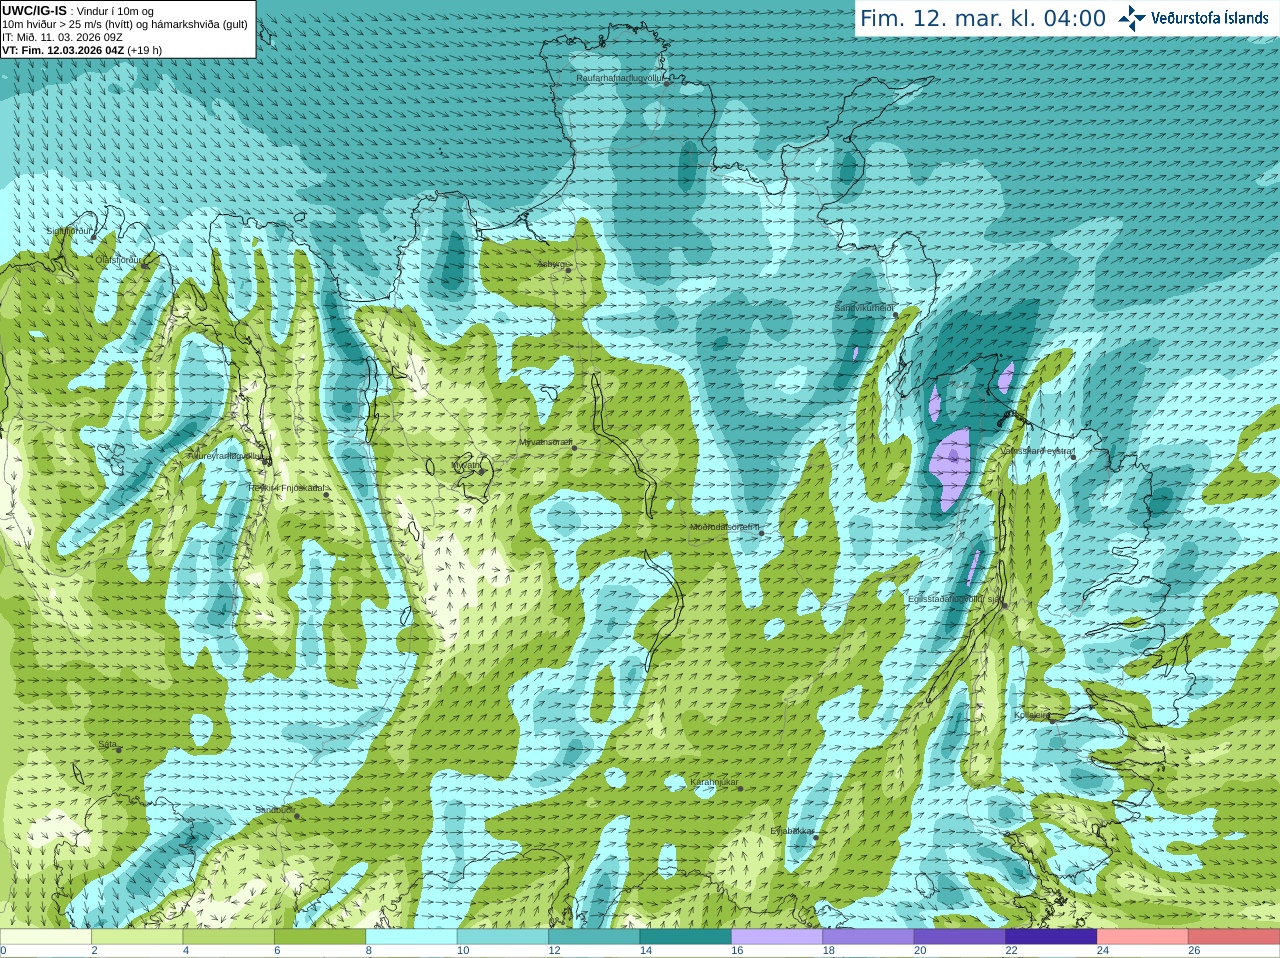This screenshot has height=958, width=1280.
Task: Click the Egilsstaðaflugvöllur station label
Action: click(955, 599)
